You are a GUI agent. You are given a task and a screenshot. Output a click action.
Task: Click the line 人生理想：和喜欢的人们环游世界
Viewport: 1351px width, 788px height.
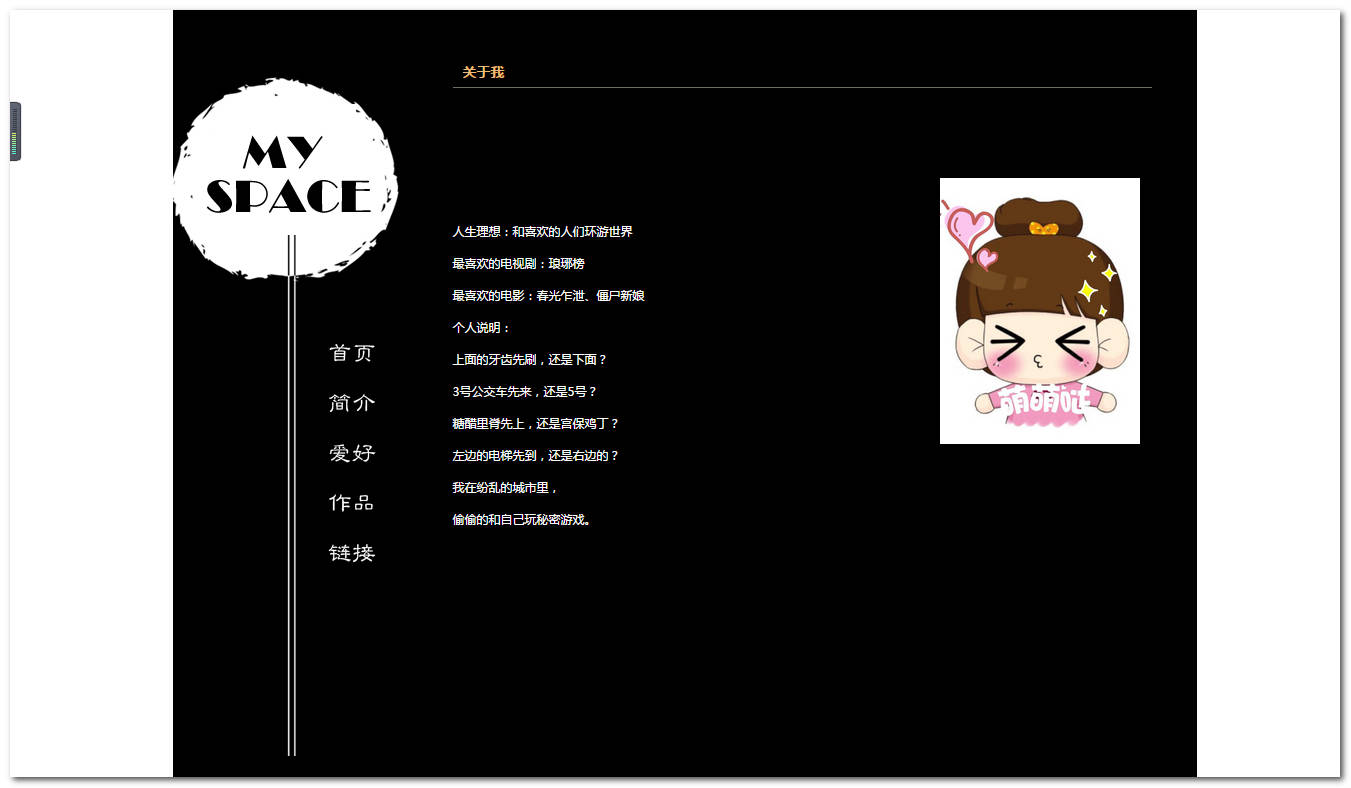click(542, 232)
